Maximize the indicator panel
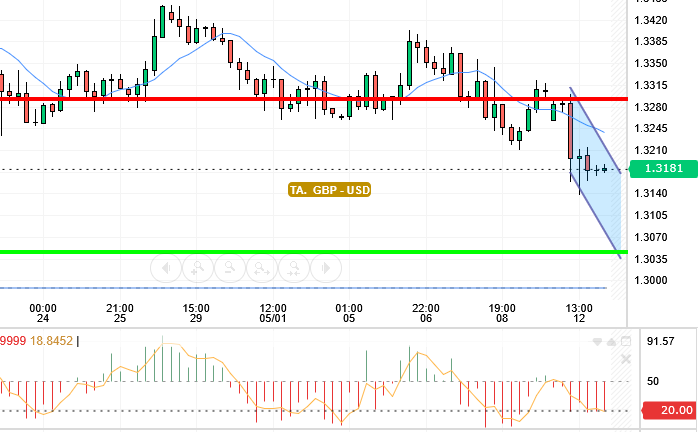Image resolution: width=698 pixels, height=432 pixels. pos(626,342)
